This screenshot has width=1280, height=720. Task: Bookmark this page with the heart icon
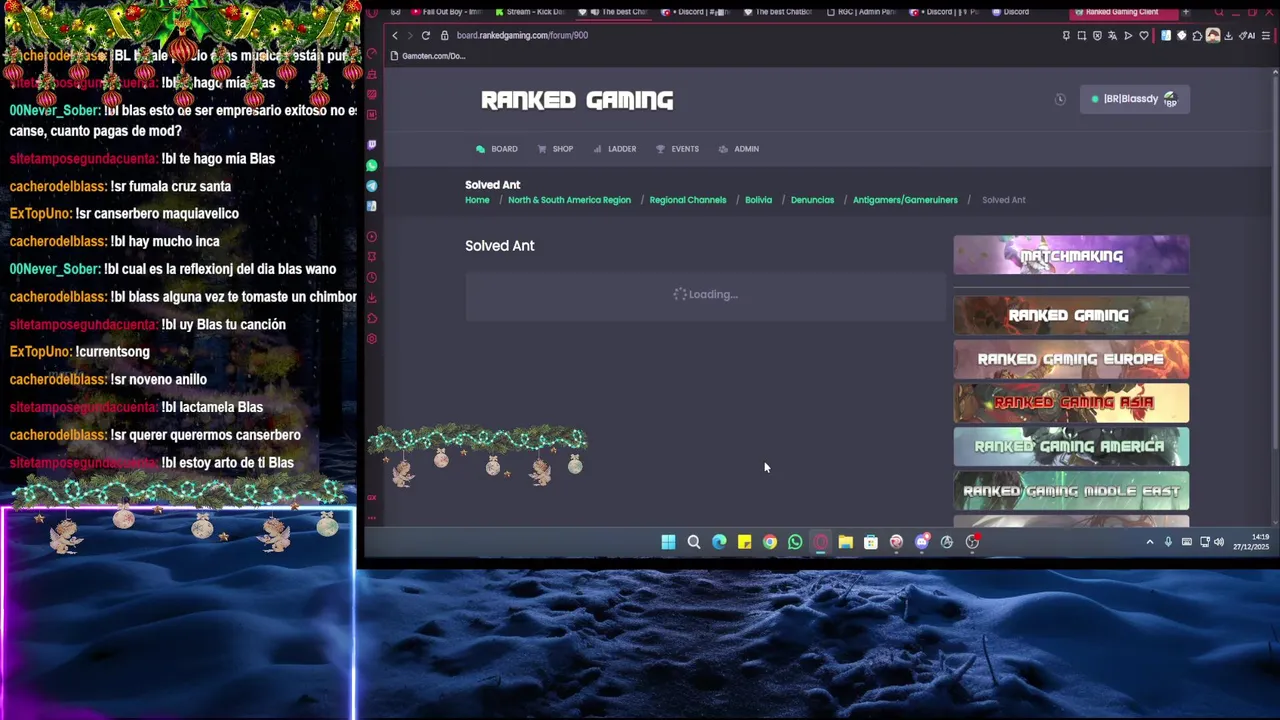point(1144,36)
